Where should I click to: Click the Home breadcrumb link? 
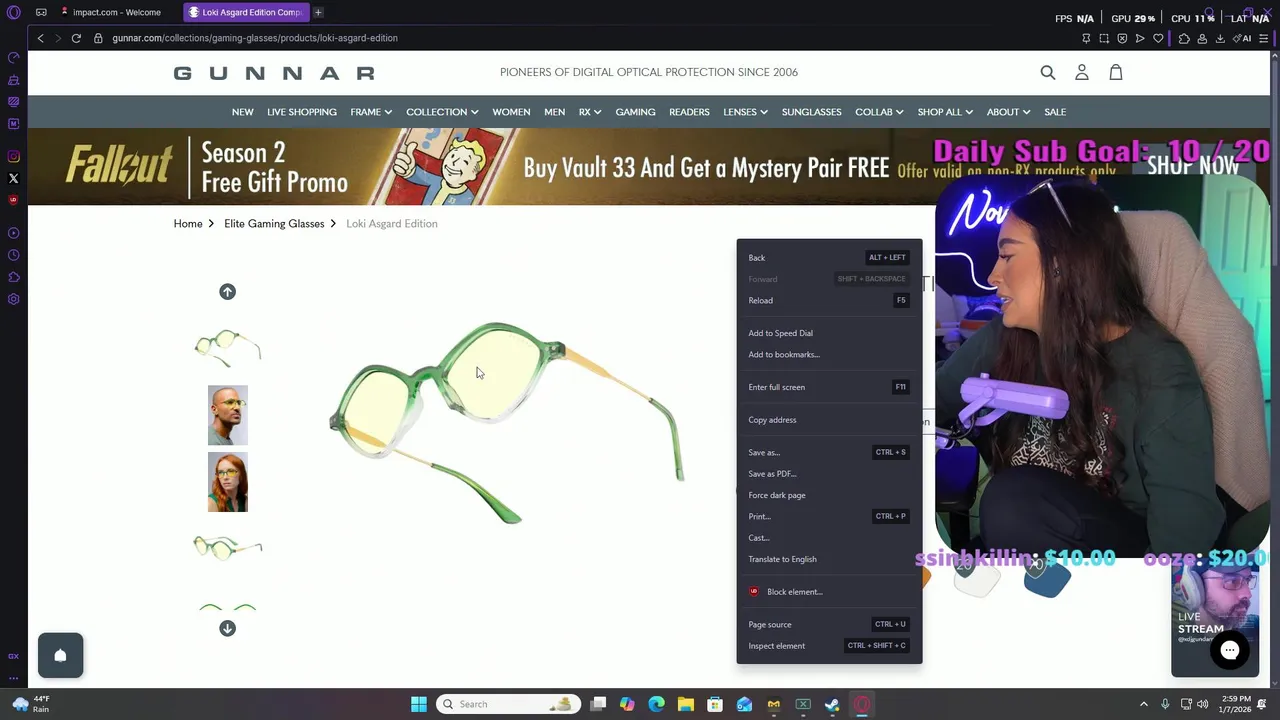pos(188,224)
